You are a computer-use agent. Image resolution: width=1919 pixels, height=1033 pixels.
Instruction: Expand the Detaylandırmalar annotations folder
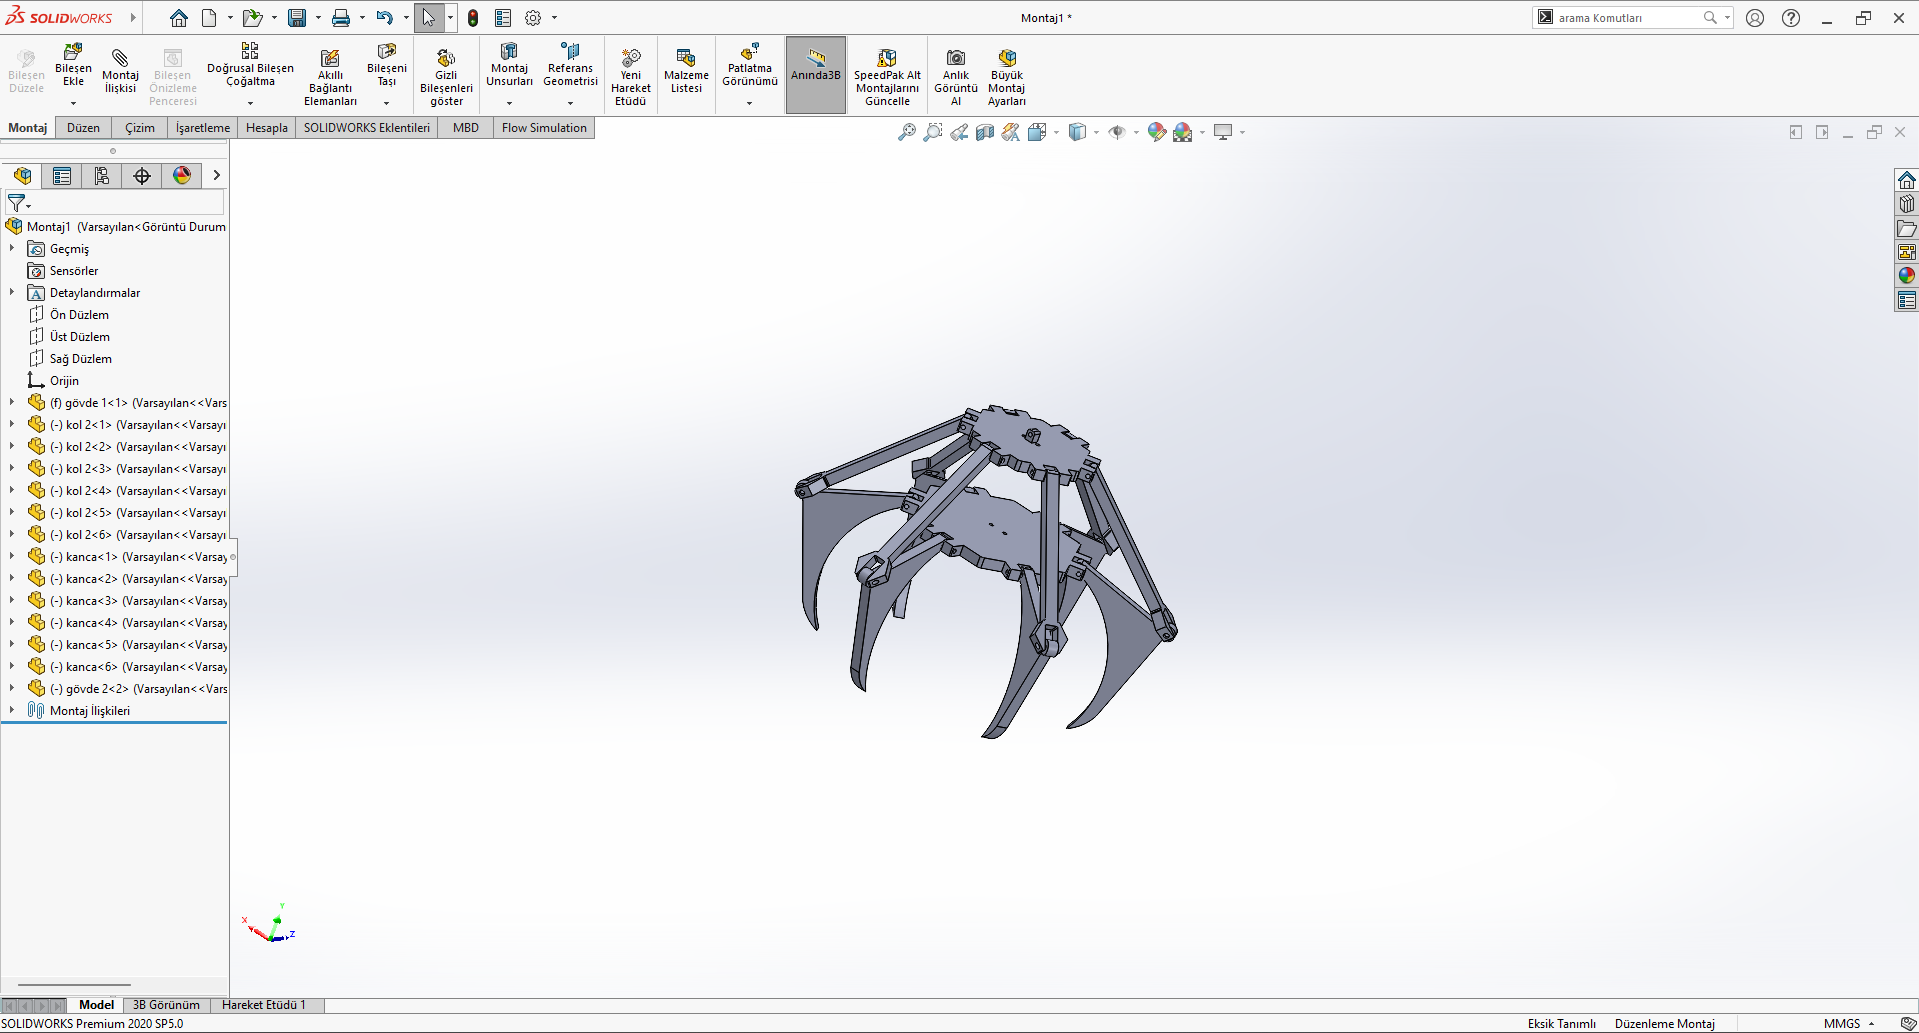click(x=12, y=293)
